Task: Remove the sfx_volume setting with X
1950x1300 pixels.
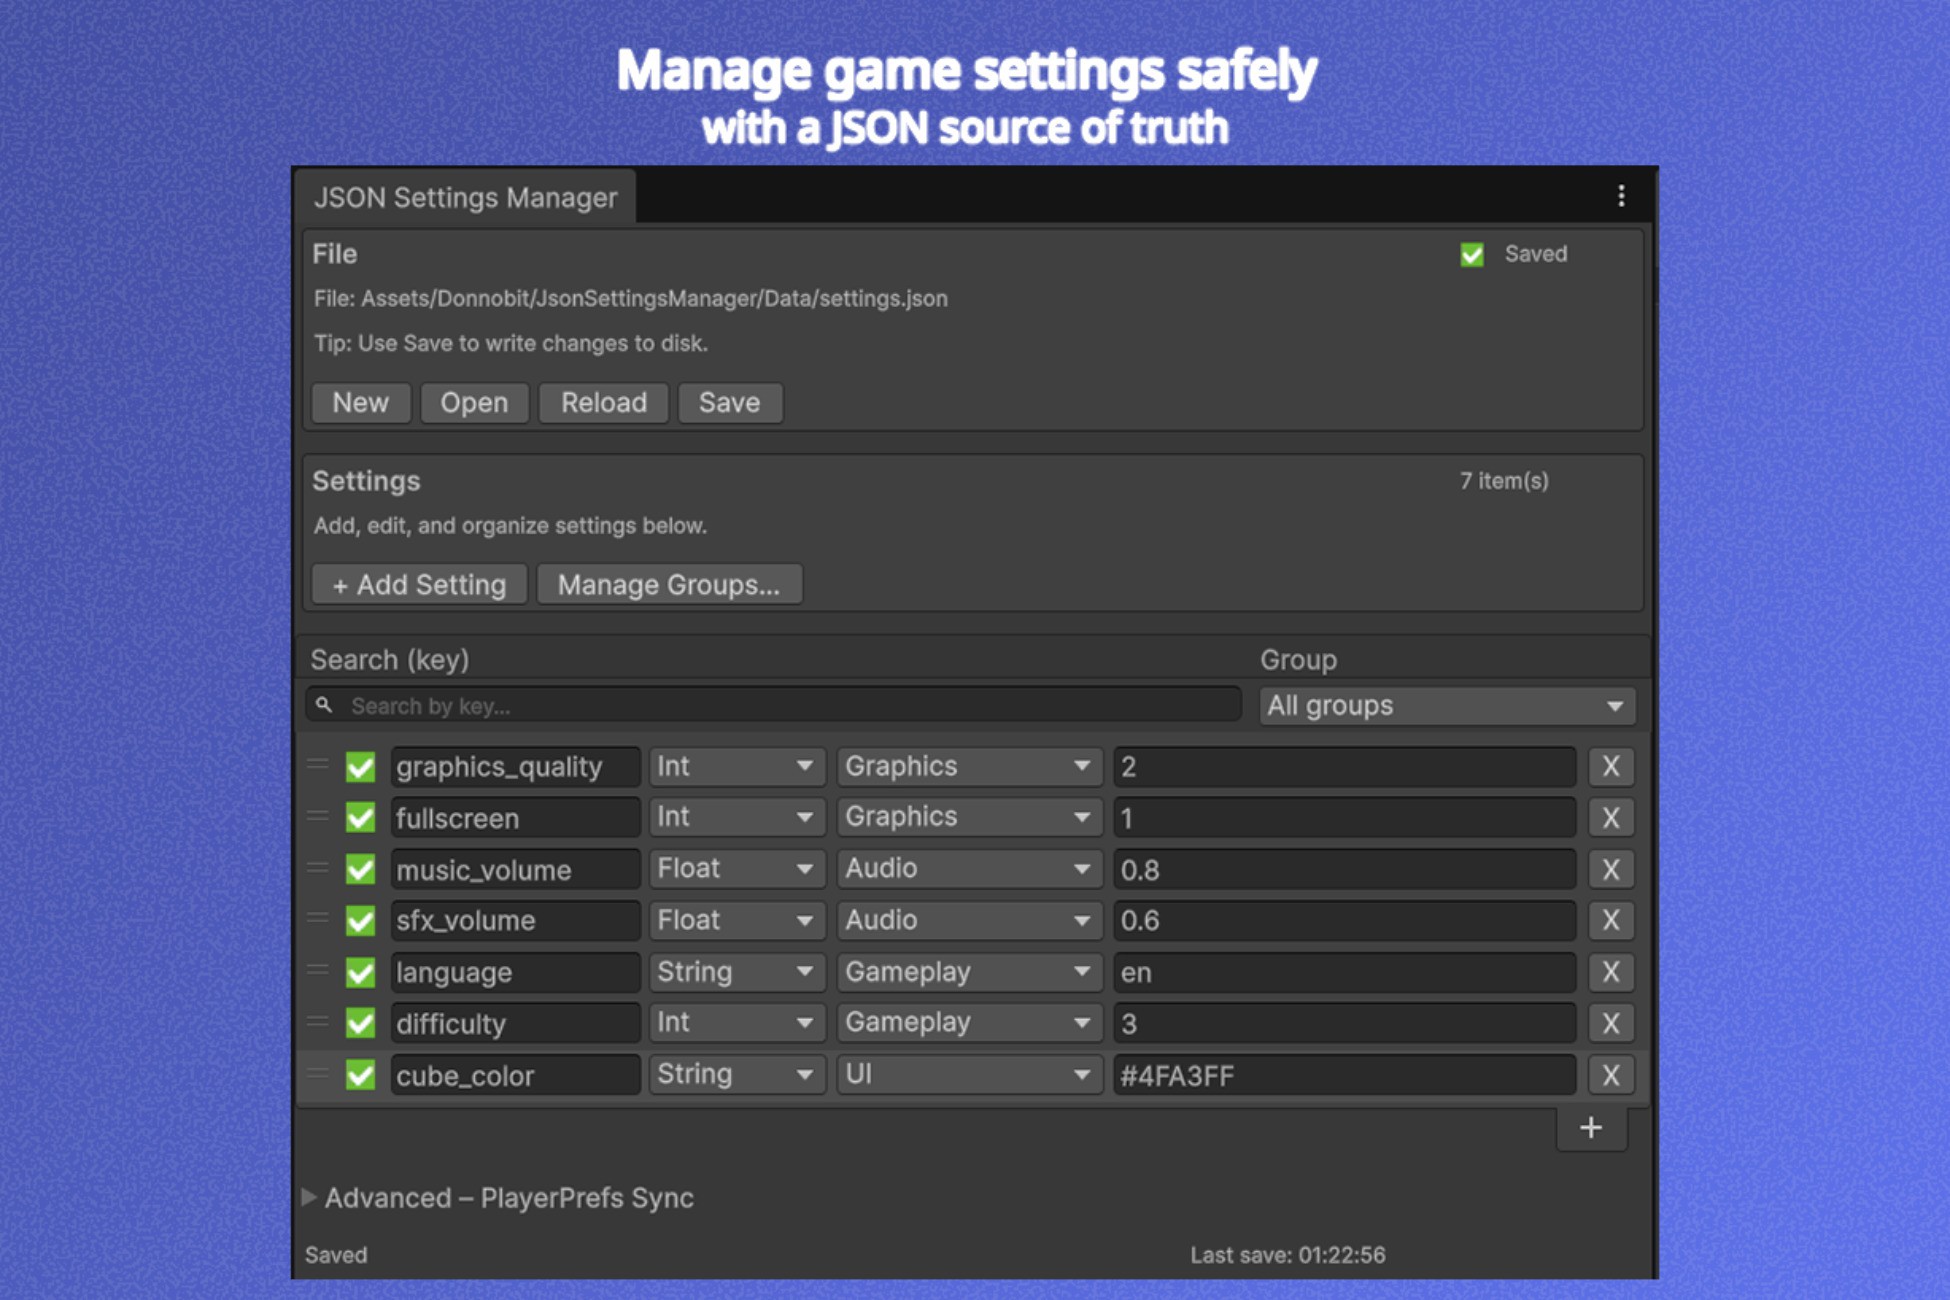Action: coord(1611,920)
